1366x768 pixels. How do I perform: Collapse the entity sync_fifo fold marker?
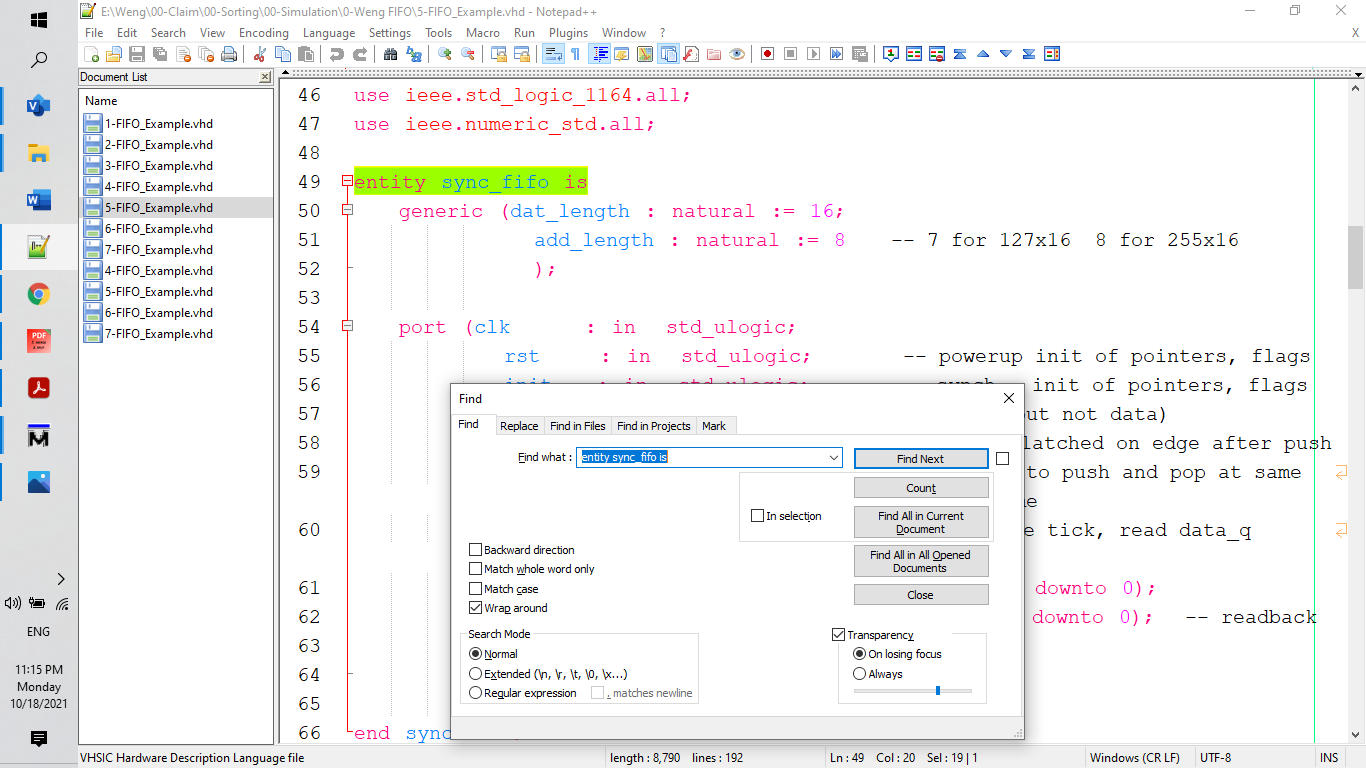[347, 181]
